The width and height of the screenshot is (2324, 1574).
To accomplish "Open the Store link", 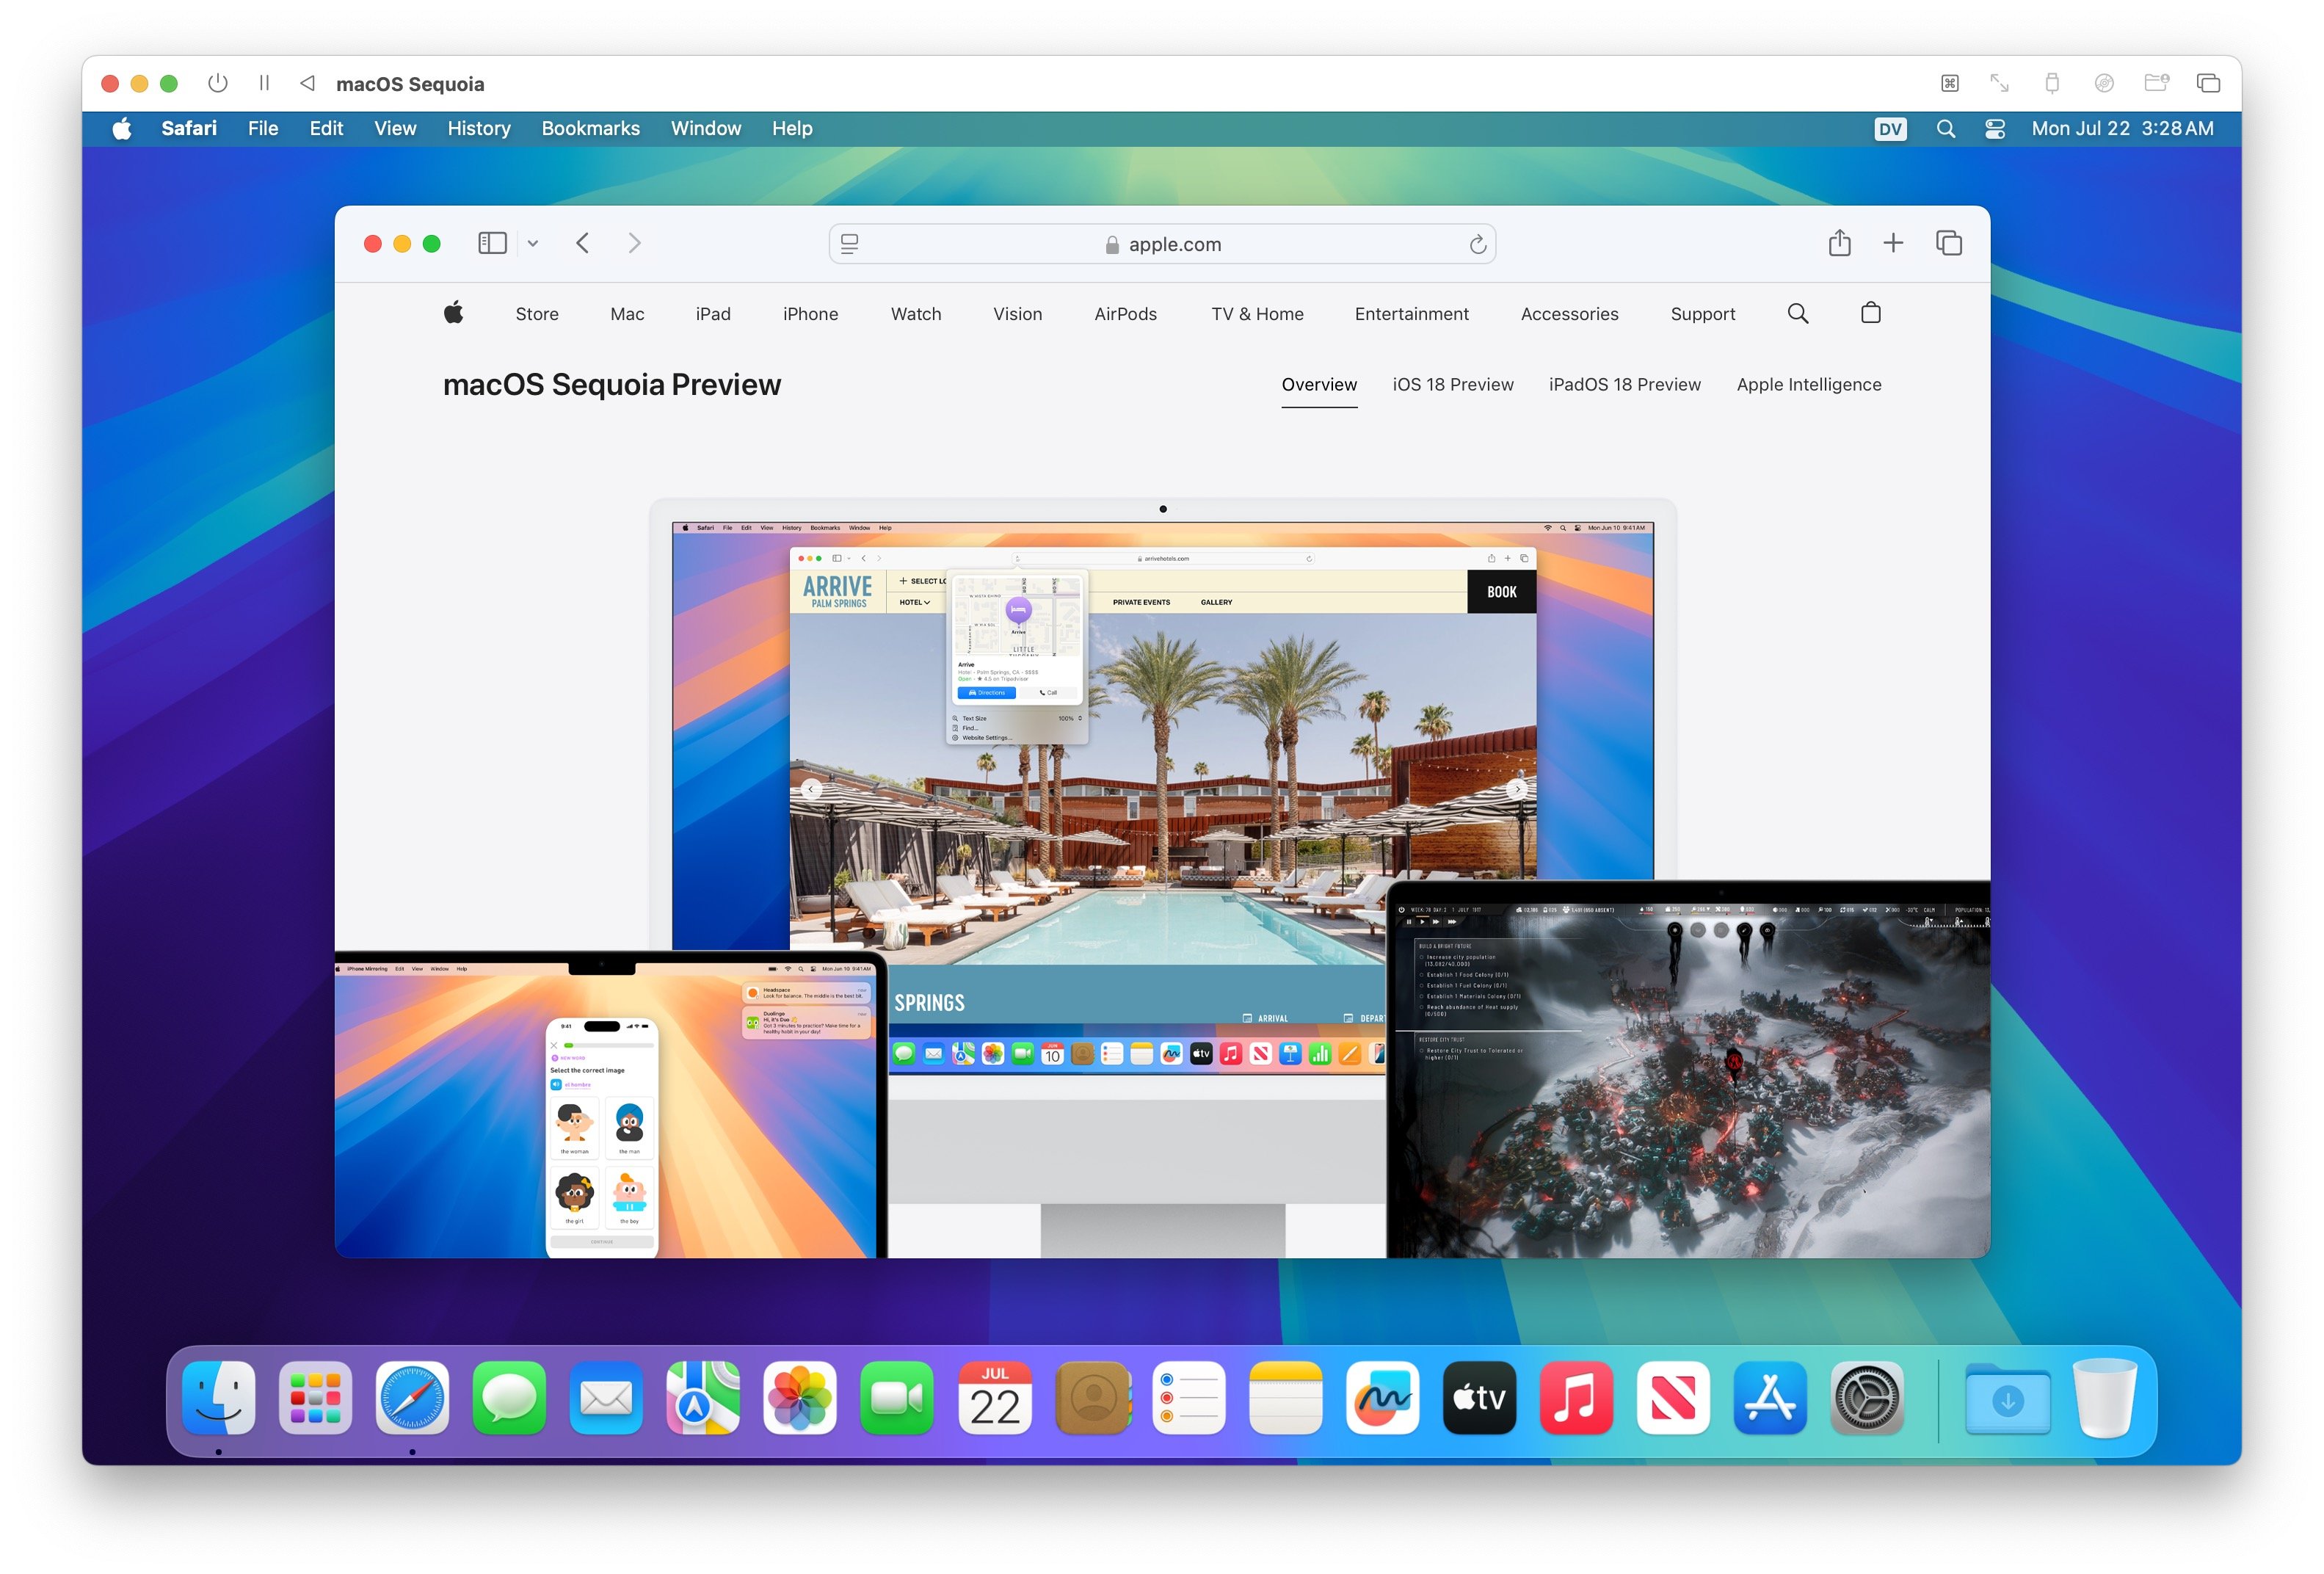I will pos(537,314).
